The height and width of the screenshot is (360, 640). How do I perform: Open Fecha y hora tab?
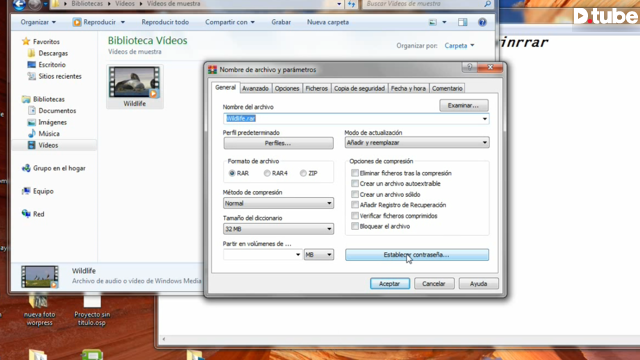pyautogui.click(x=408, y=88)
